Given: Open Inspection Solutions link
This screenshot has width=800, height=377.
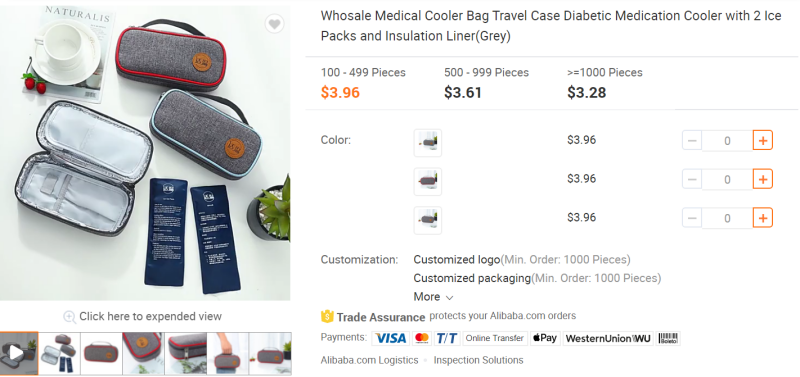Looking at the screenshot, I should coord(479,360).
